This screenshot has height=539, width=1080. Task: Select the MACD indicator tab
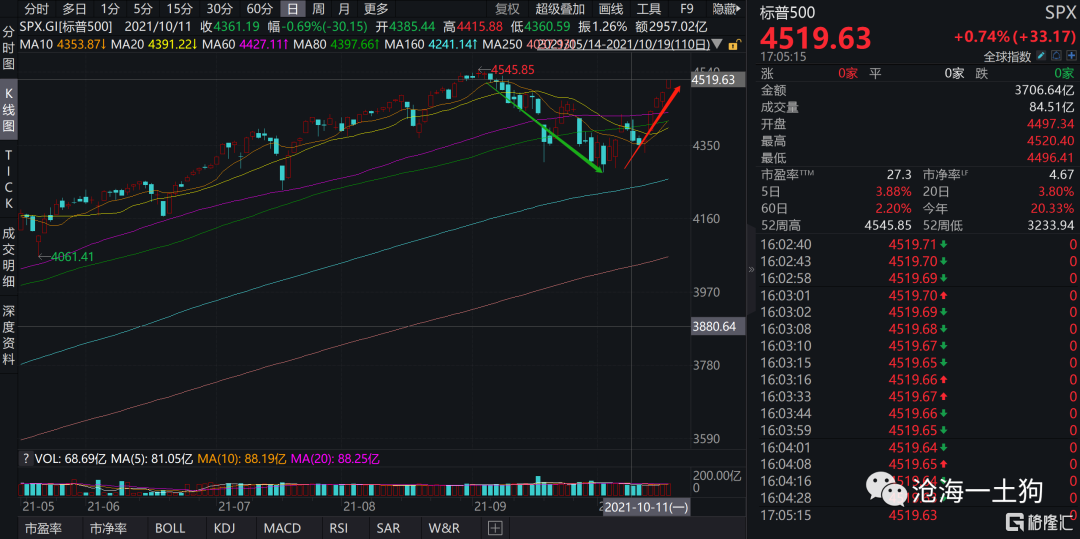(x=281, y=528)
